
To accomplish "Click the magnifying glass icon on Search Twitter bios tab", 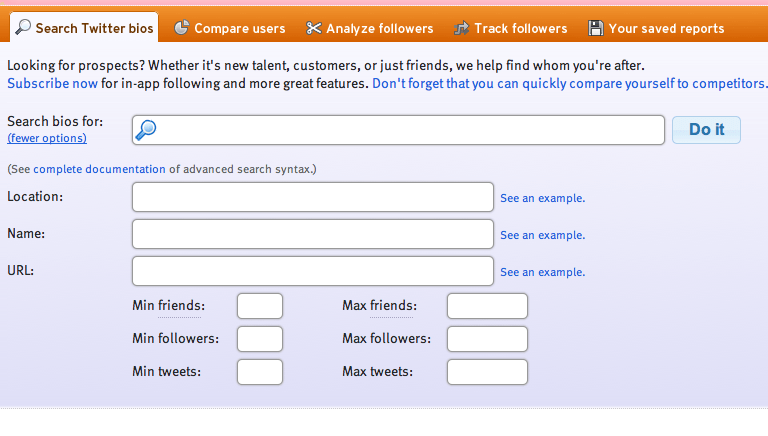I will [23, 27].
